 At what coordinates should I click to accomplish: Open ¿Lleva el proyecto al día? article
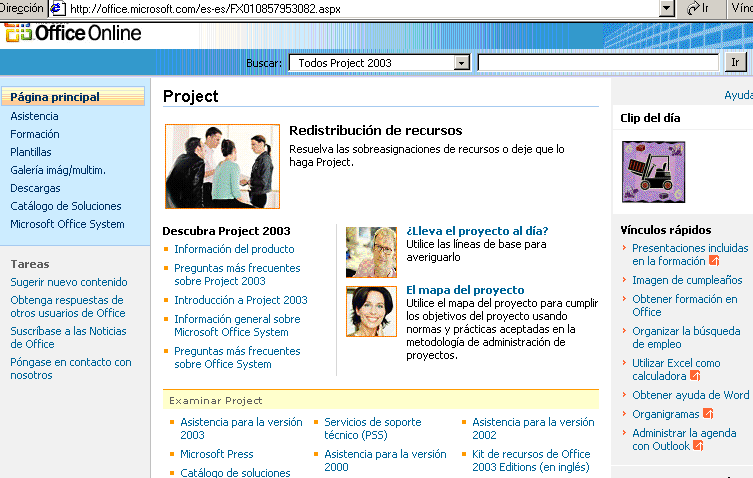pyautogui.click(x=477, y=231)
